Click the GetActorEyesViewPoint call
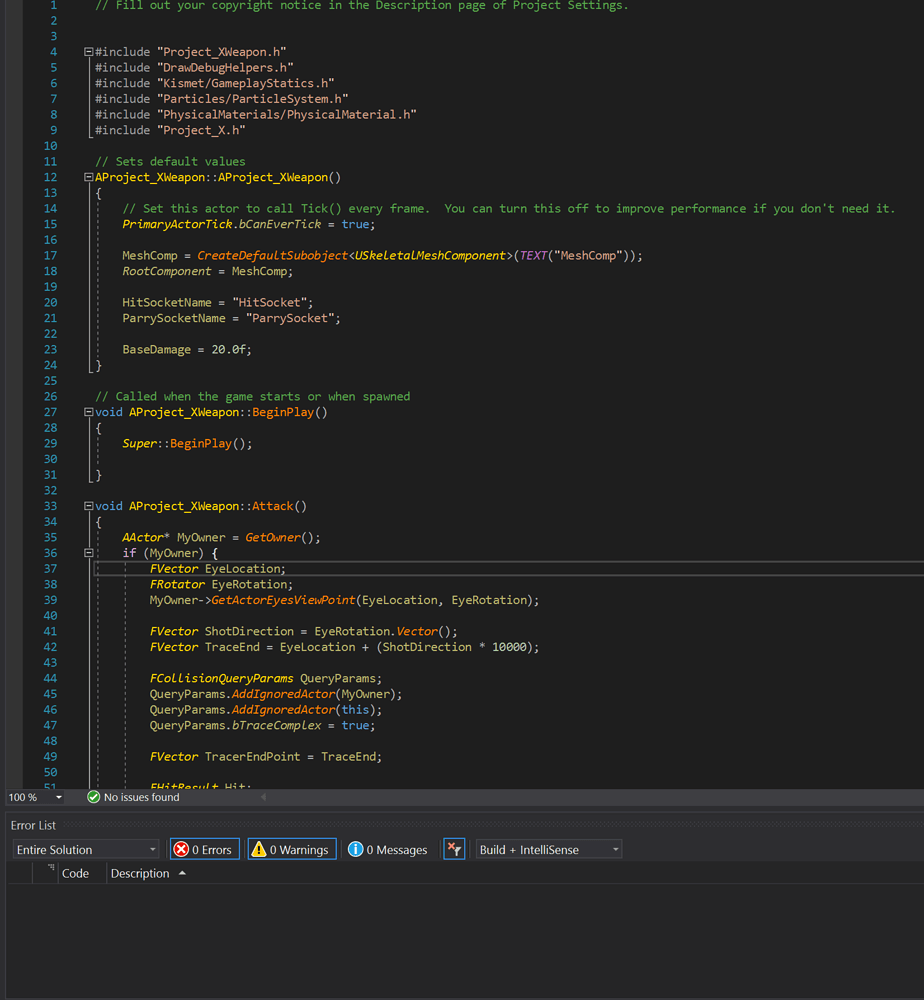The height and width of the screenshot is (1000, 924). [x=283, y=600]
